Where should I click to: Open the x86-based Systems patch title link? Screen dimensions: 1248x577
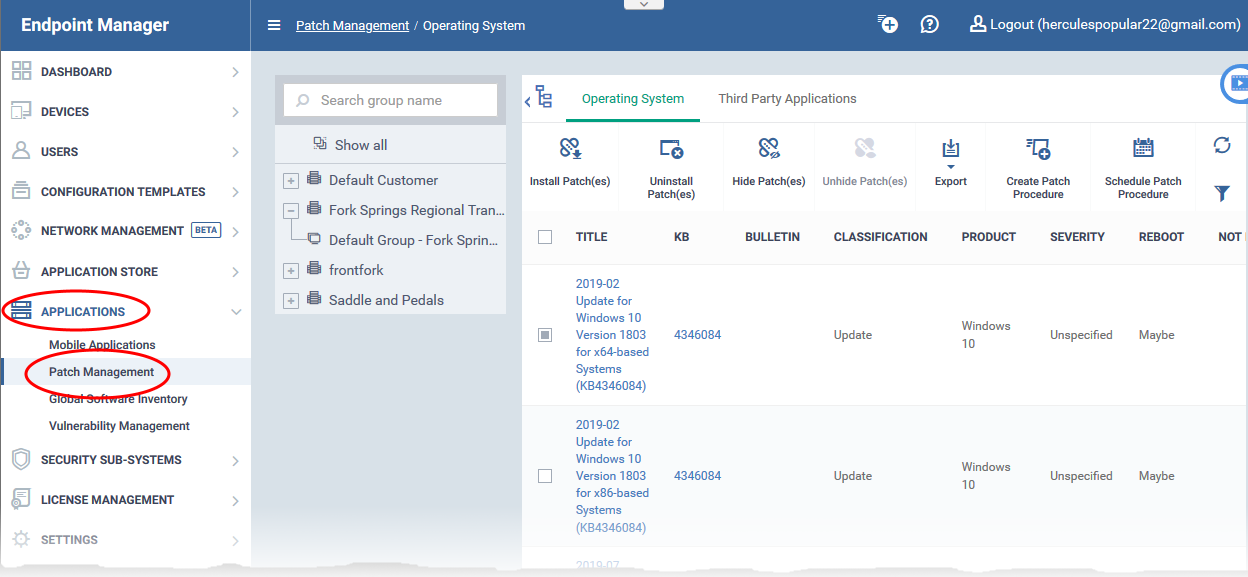click(x=612, y=476)
